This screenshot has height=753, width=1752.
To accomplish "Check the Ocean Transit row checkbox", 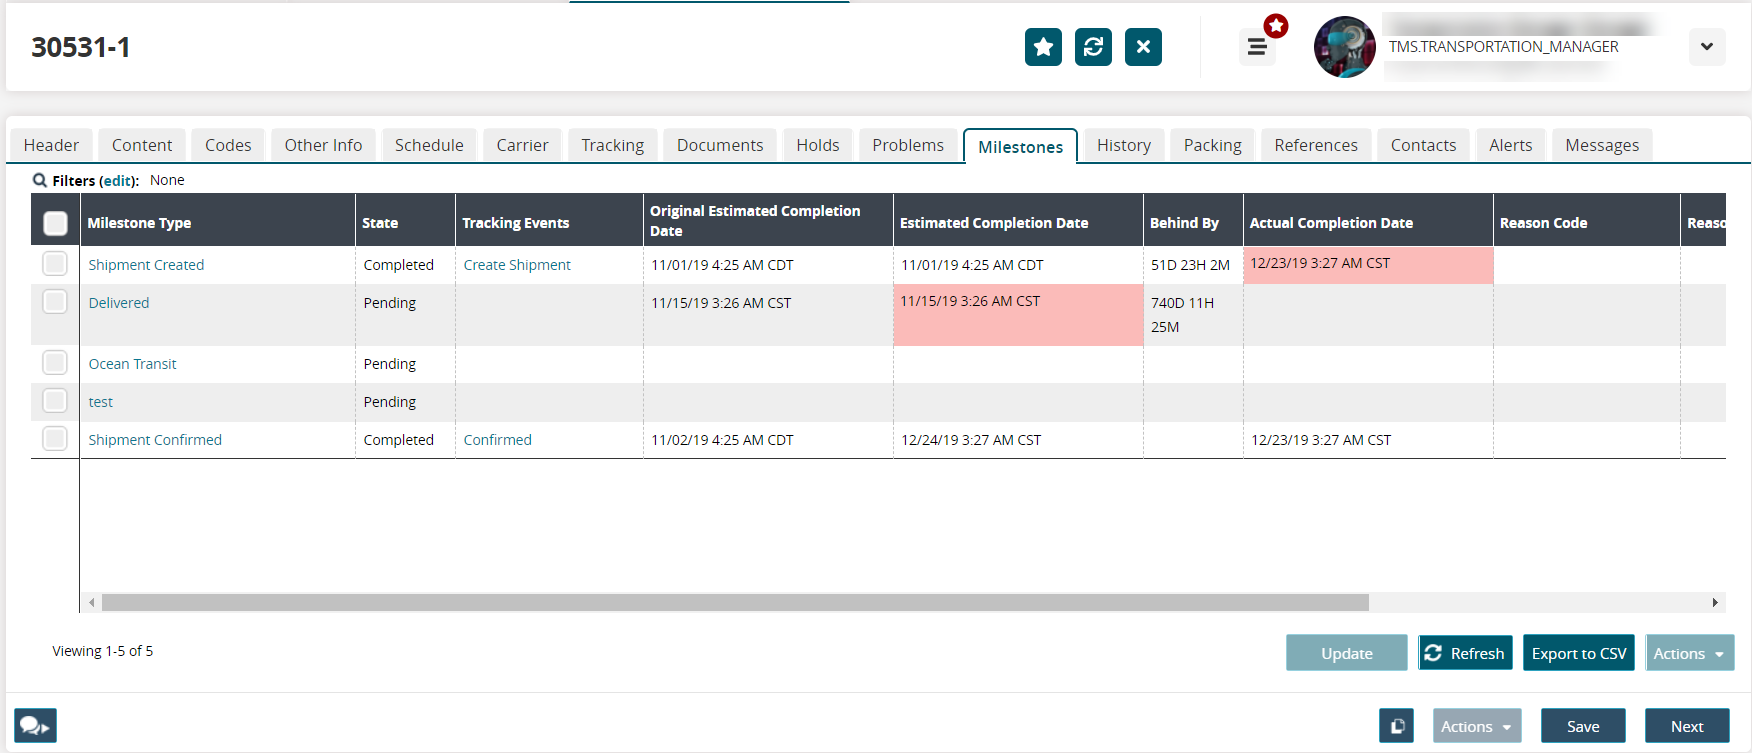I will point(55,363).
